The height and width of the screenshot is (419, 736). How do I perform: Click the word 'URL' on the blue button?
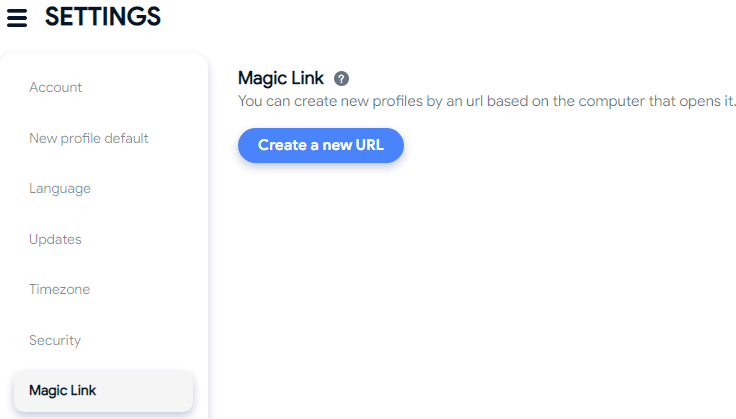pos(369,145)
